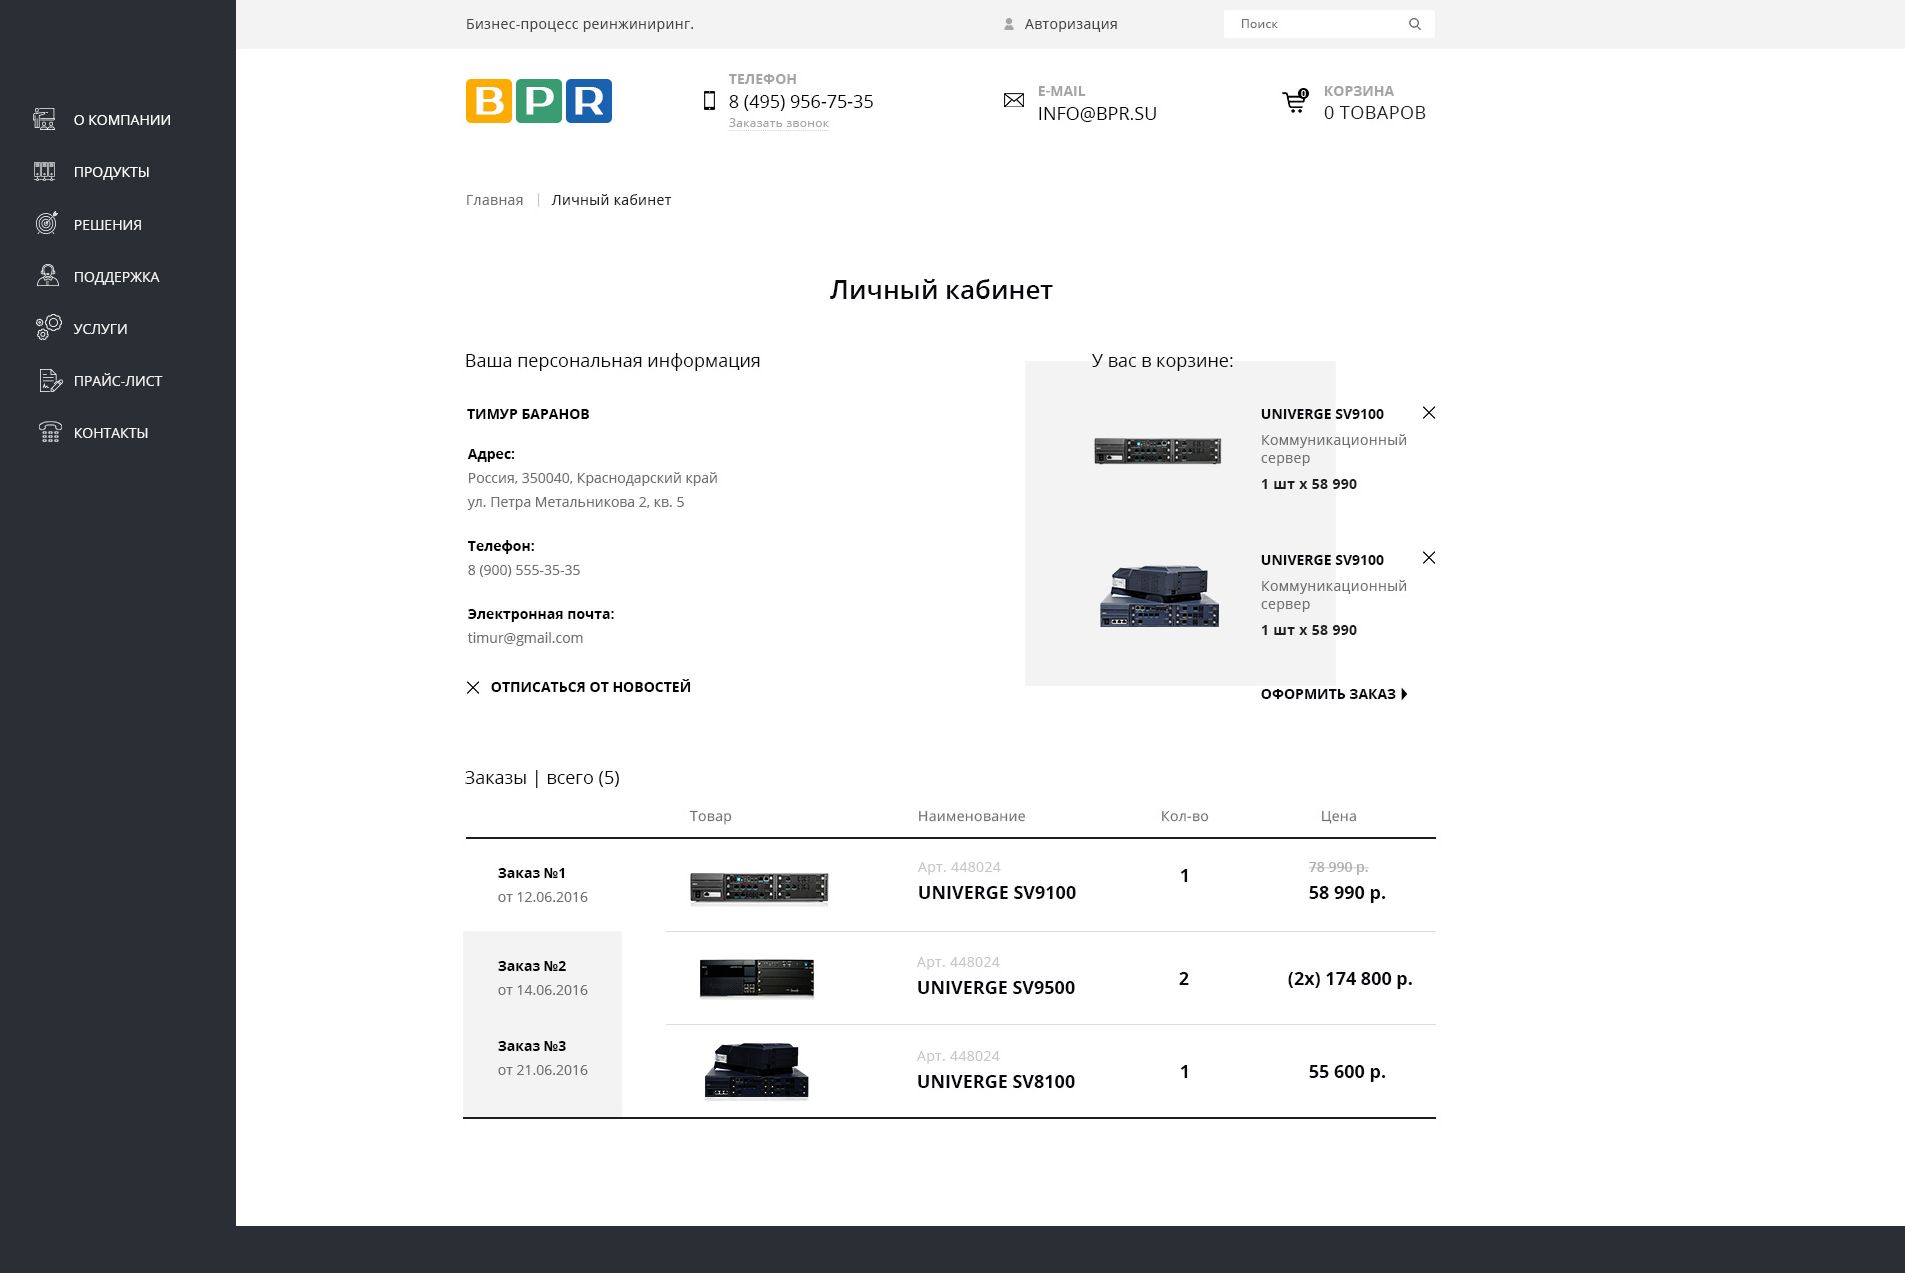Open Услуги menu item
The image size is (1905, 1273).
101,329
